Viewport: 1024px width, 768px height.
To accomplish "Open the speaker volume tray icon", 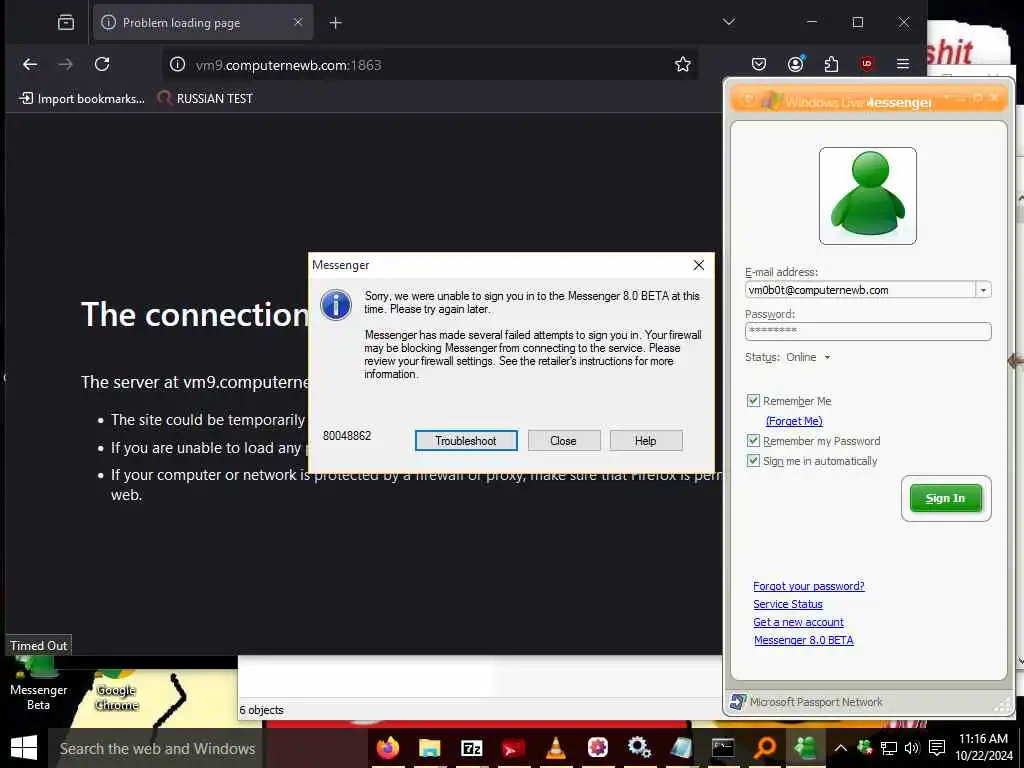I will coord(912,748).
